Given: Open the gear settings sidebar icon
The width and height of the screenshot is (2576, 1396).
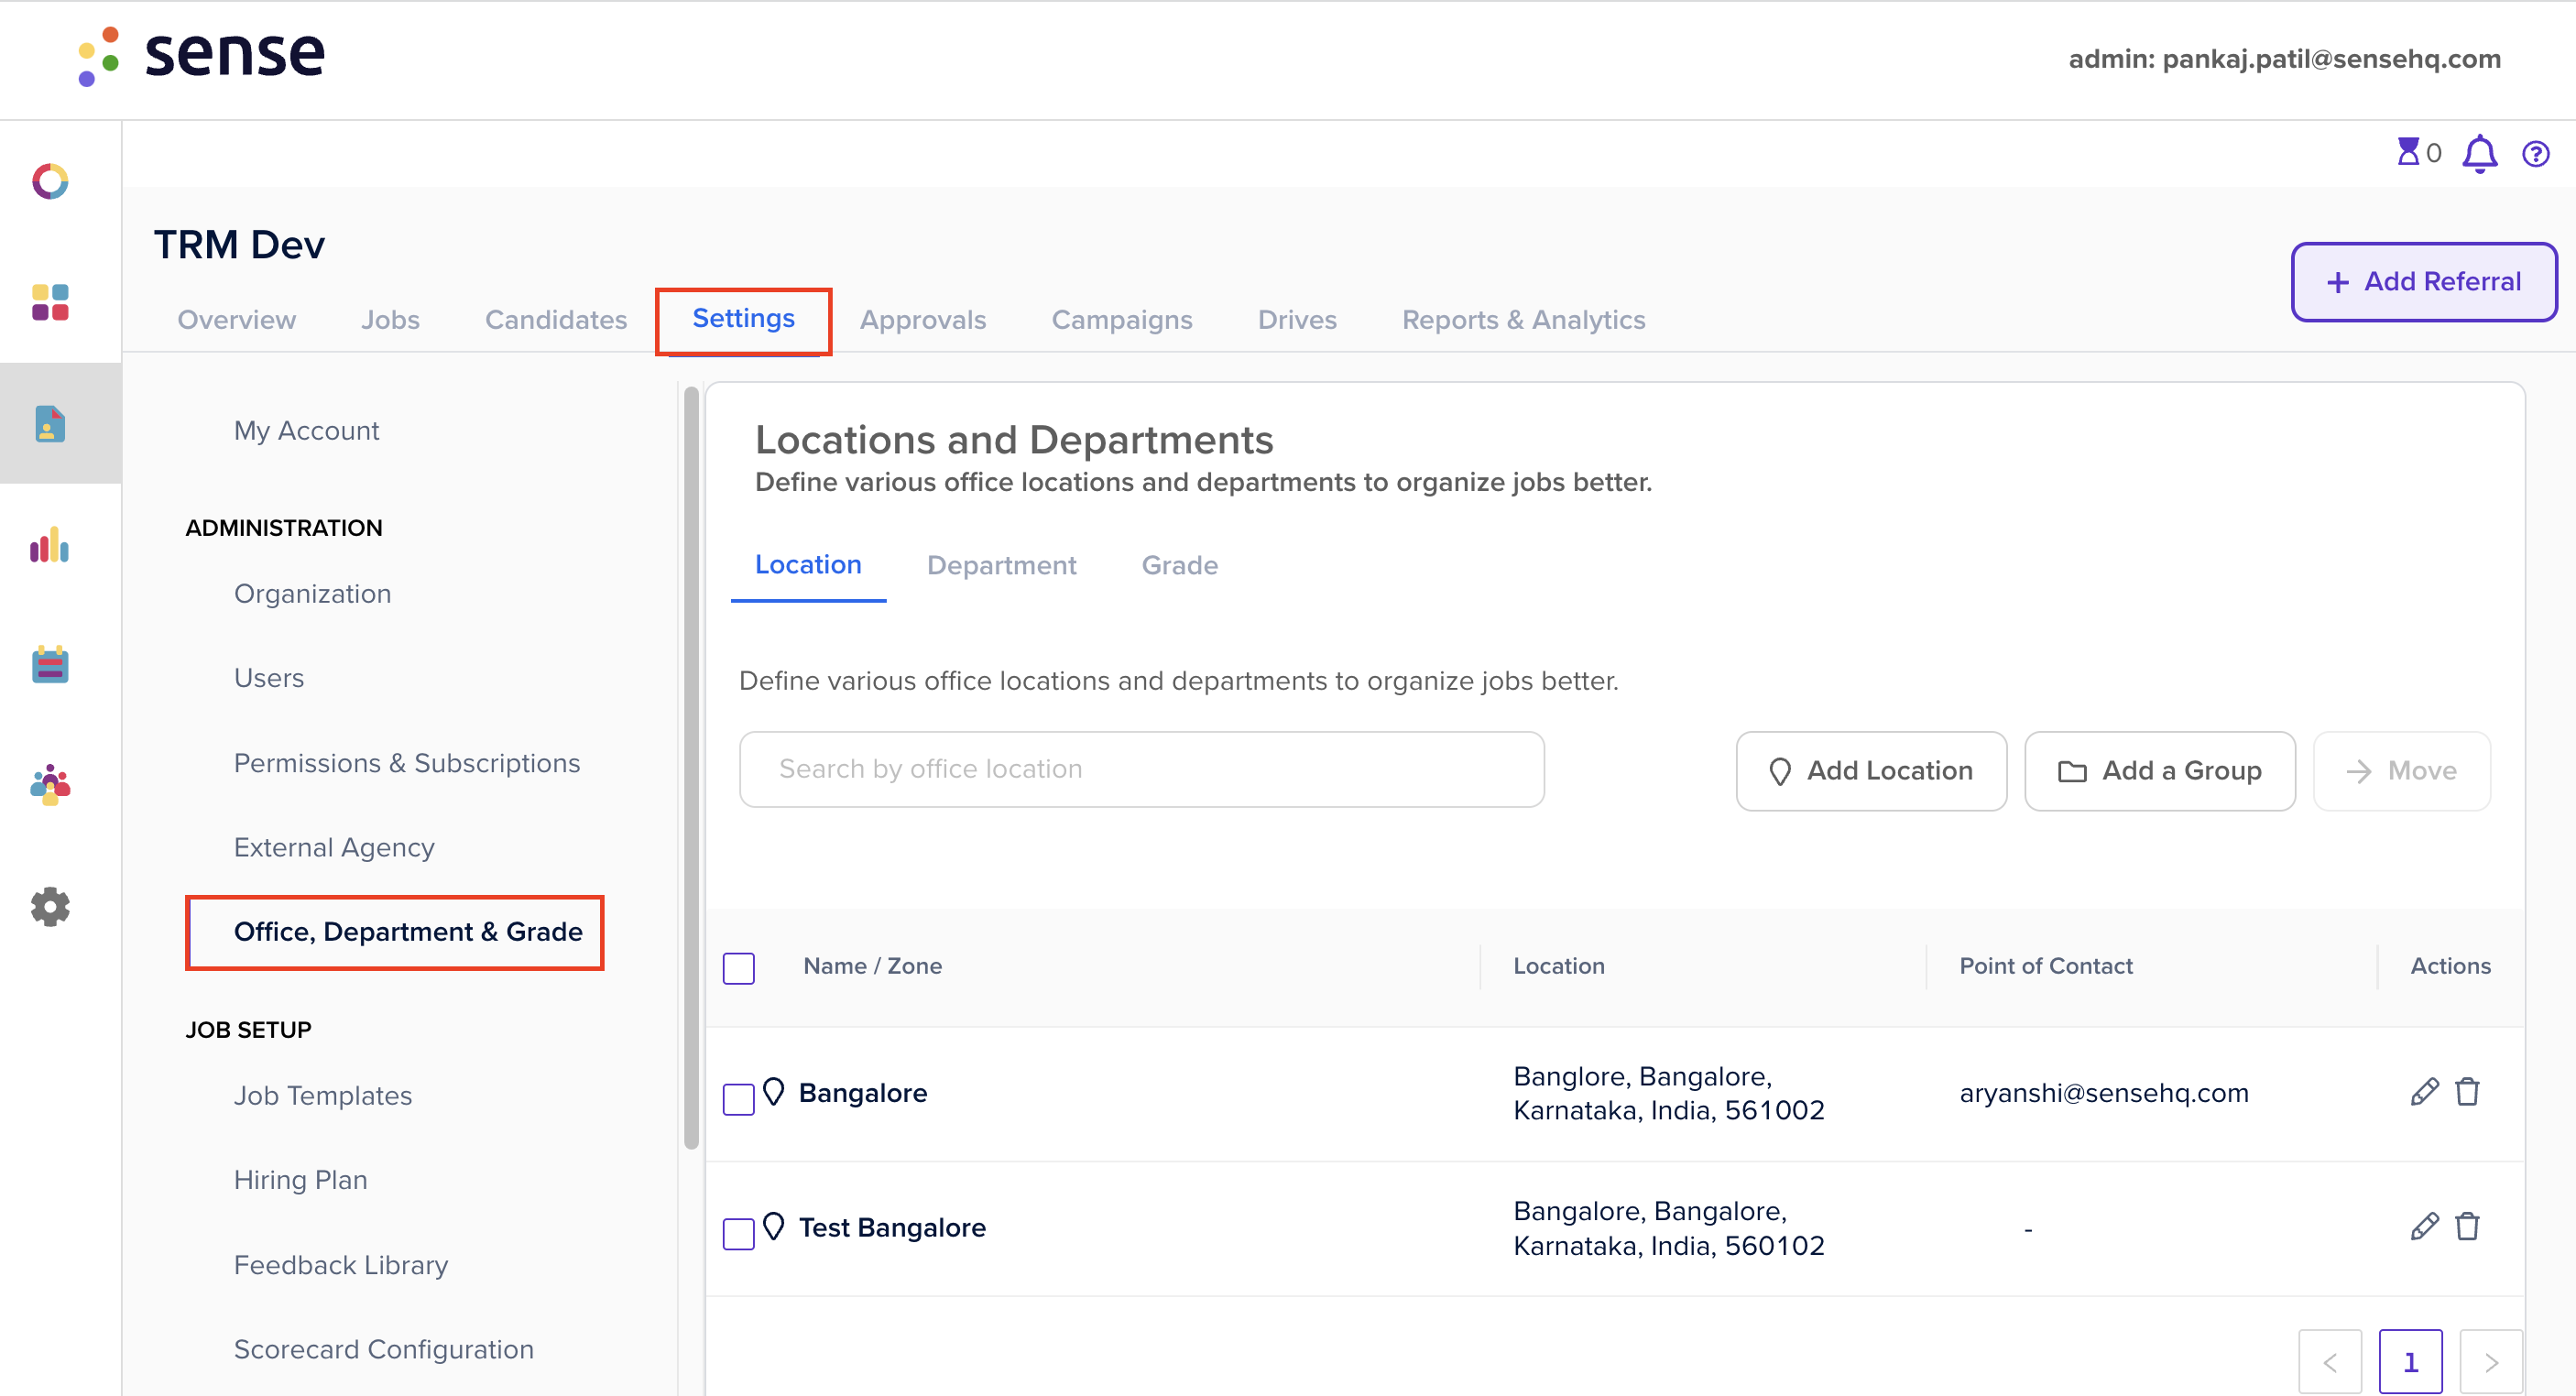Looking at the screenshot, I should pos(50,906).
